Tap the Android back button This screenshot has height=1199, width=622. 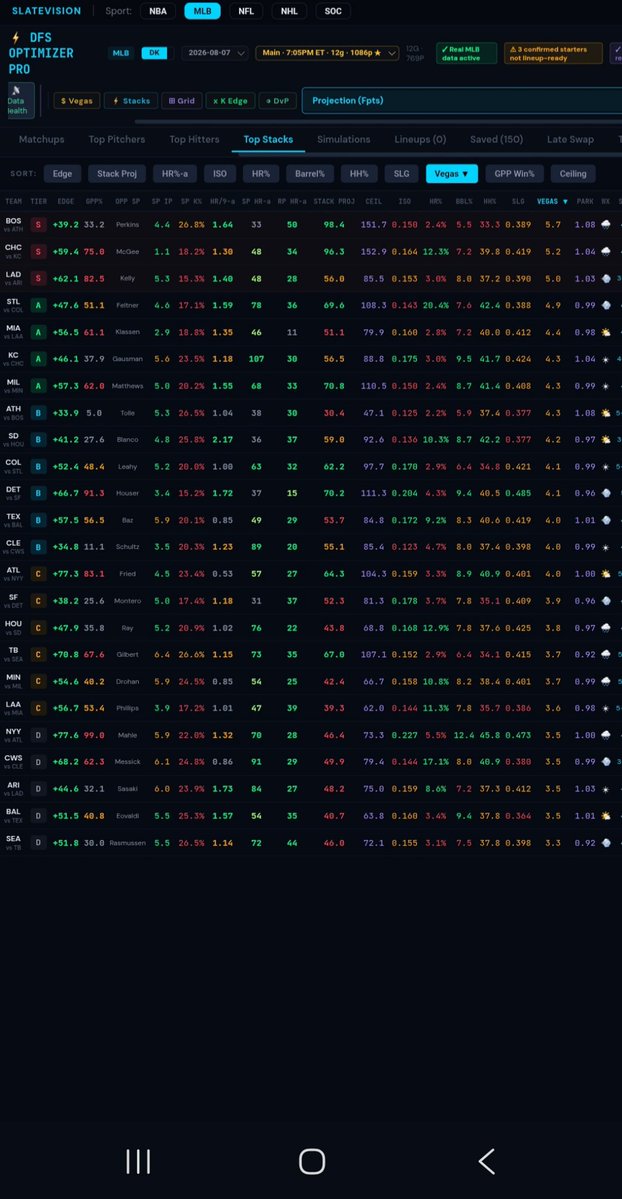click(x=486, y=1162)
